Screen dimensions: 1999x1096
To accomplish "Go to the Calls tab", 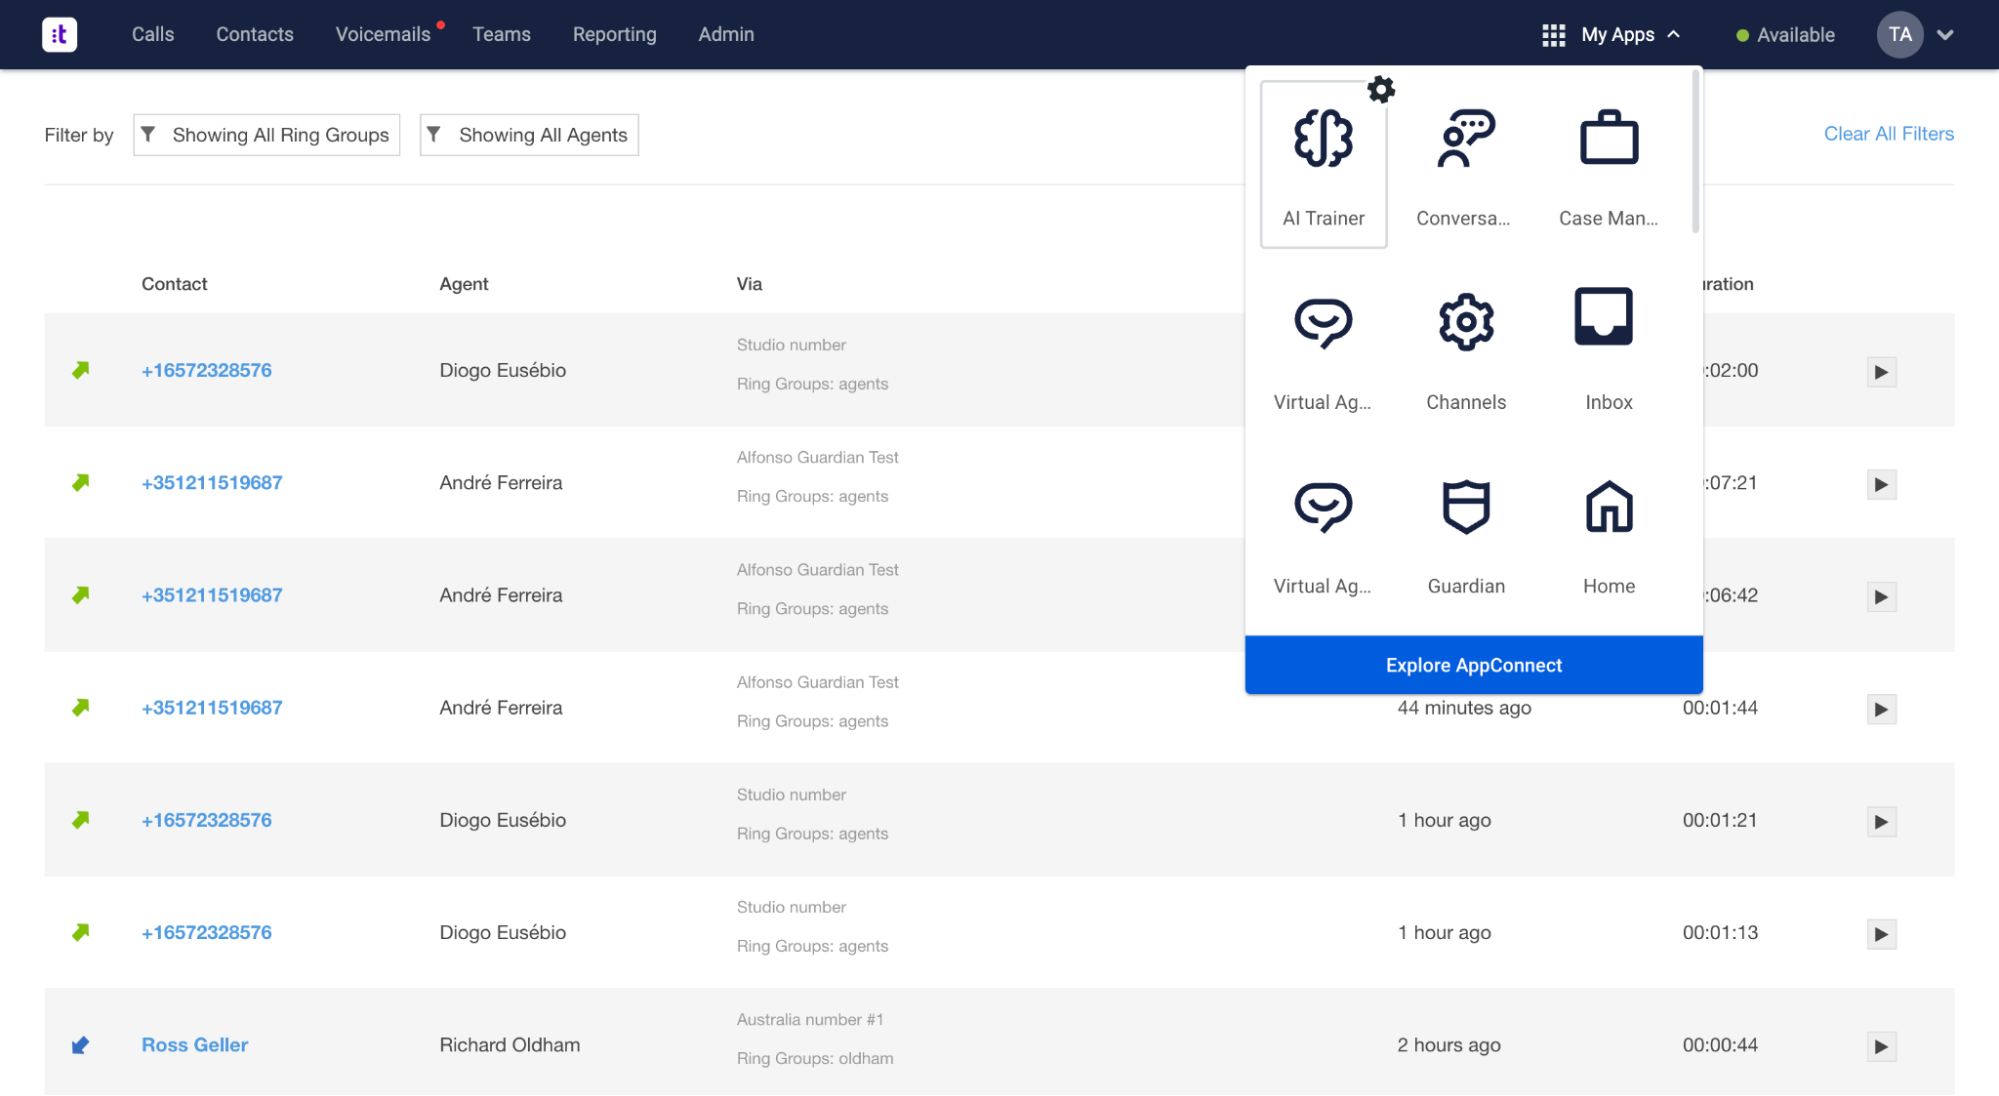I will [153, 34].
